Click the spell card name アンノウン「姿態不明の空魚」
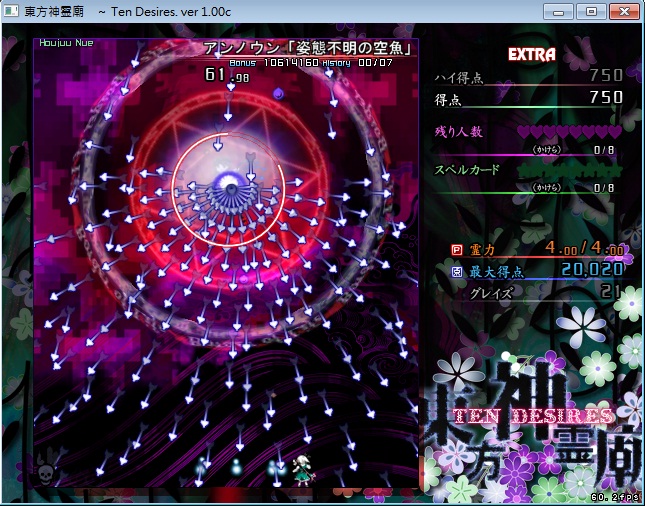 pos(308,48)
